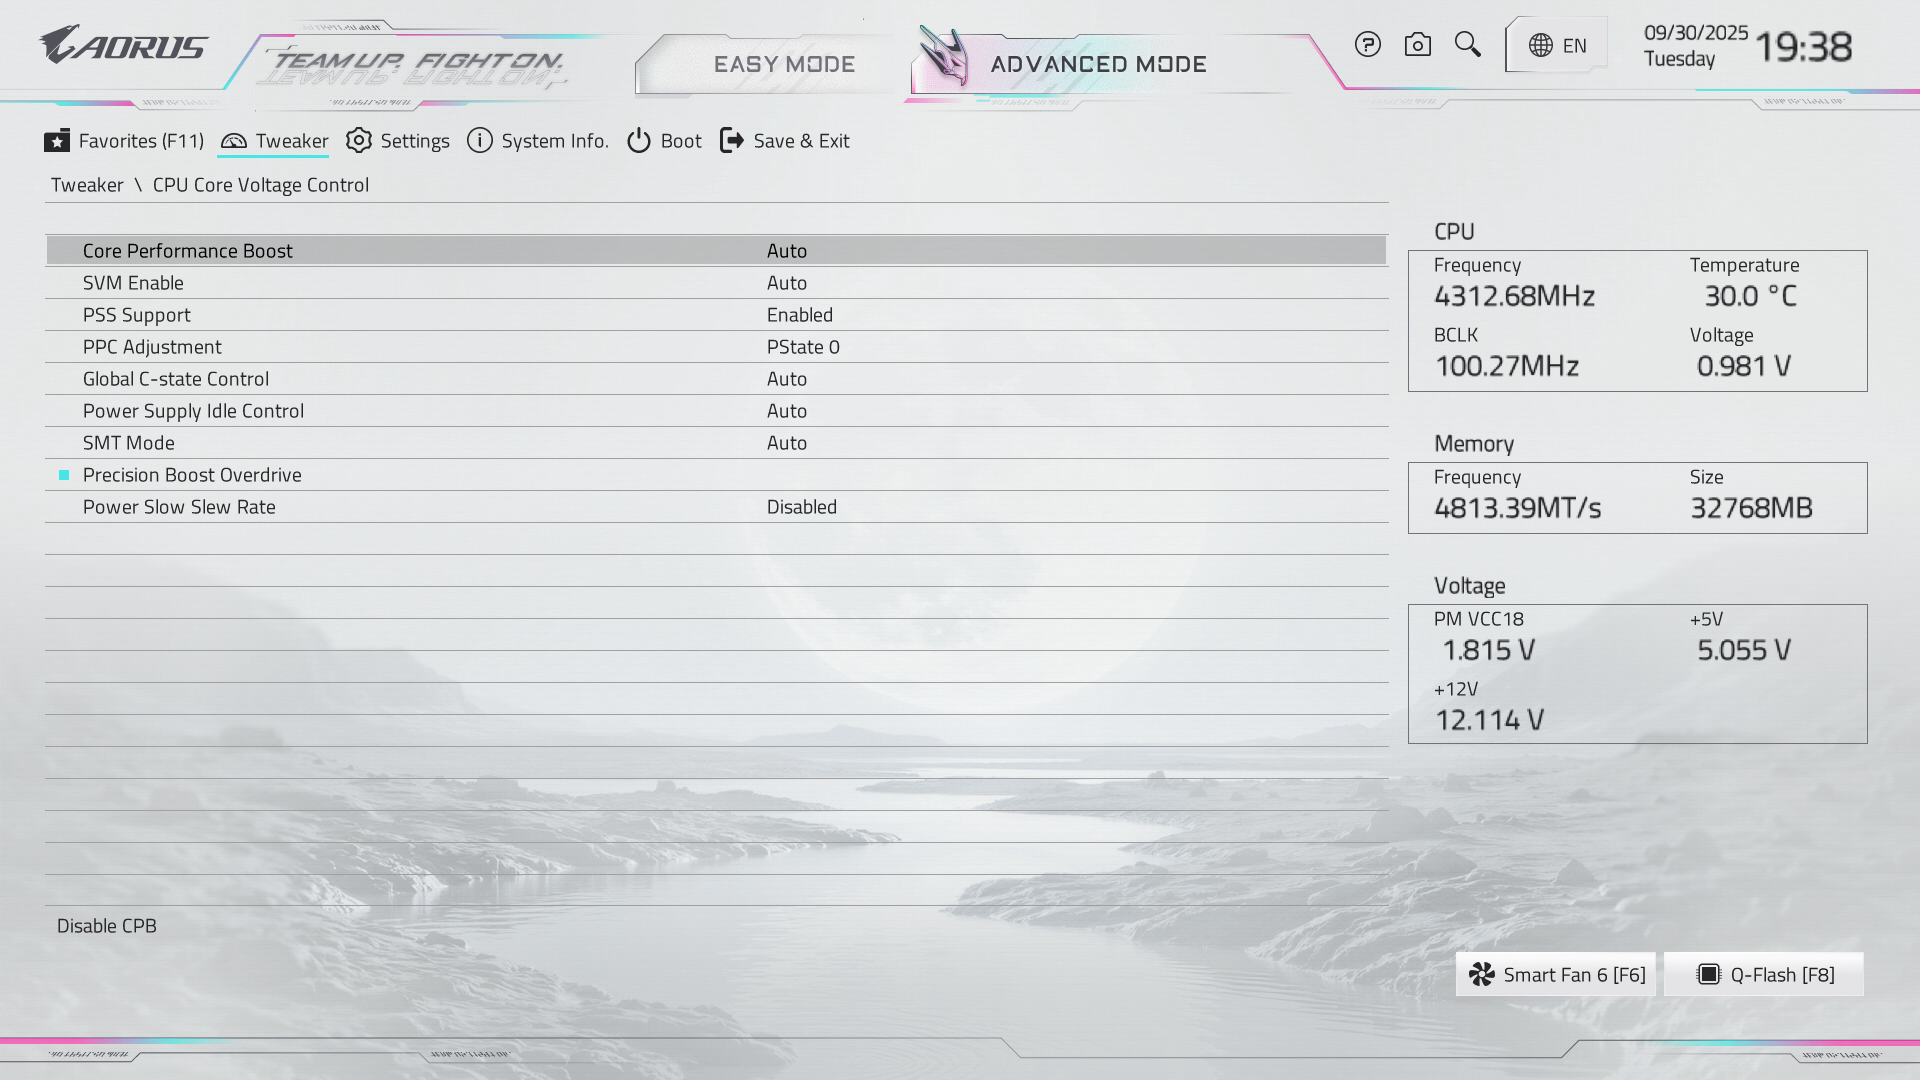Click the Favorites star folder icon

coord(57,141)
